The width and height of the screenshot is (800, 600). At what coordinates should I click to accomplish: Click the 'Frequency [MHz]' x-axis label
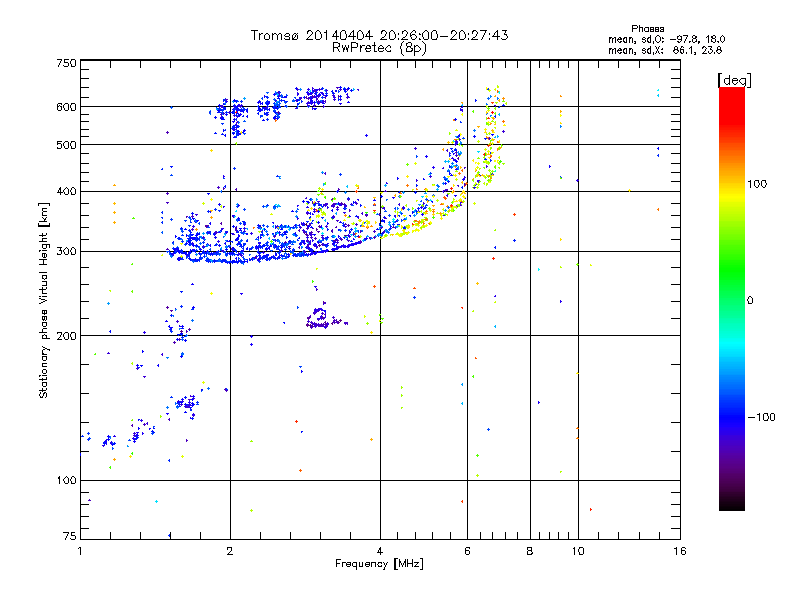(379, 564)
